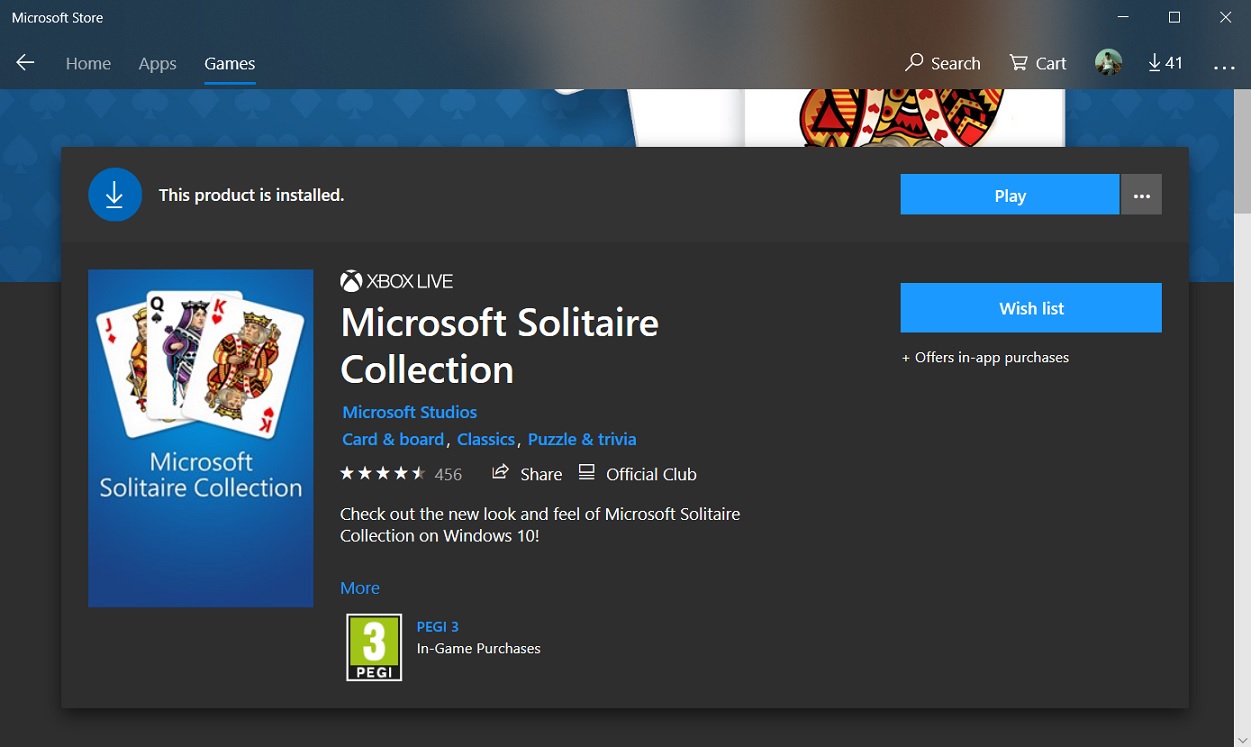
Task: Open more options next to Play button
Action: [x=1141, y=194]
